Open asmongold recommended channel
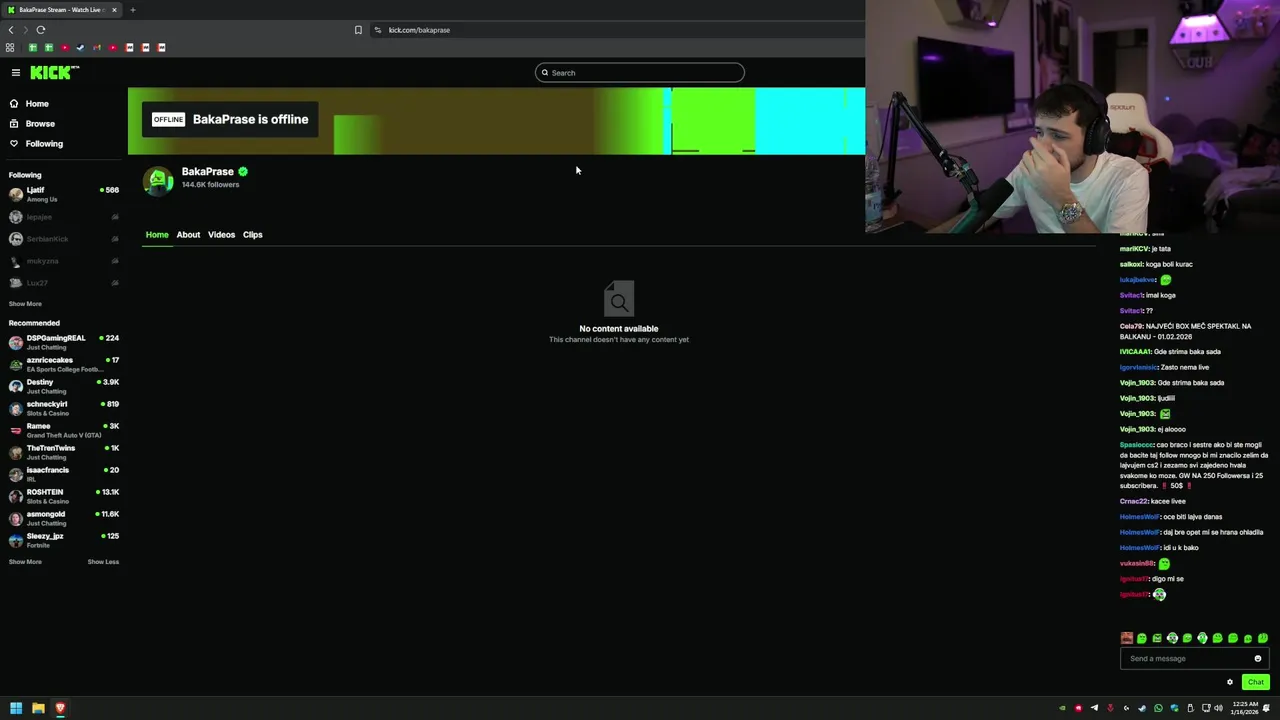1280x720 pixels. click(x=62, y=518)
